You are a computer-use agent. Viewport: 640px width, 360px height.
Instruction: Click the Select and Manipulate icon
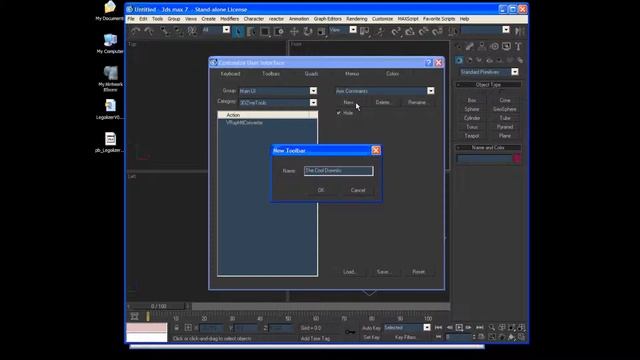point(380,31)
